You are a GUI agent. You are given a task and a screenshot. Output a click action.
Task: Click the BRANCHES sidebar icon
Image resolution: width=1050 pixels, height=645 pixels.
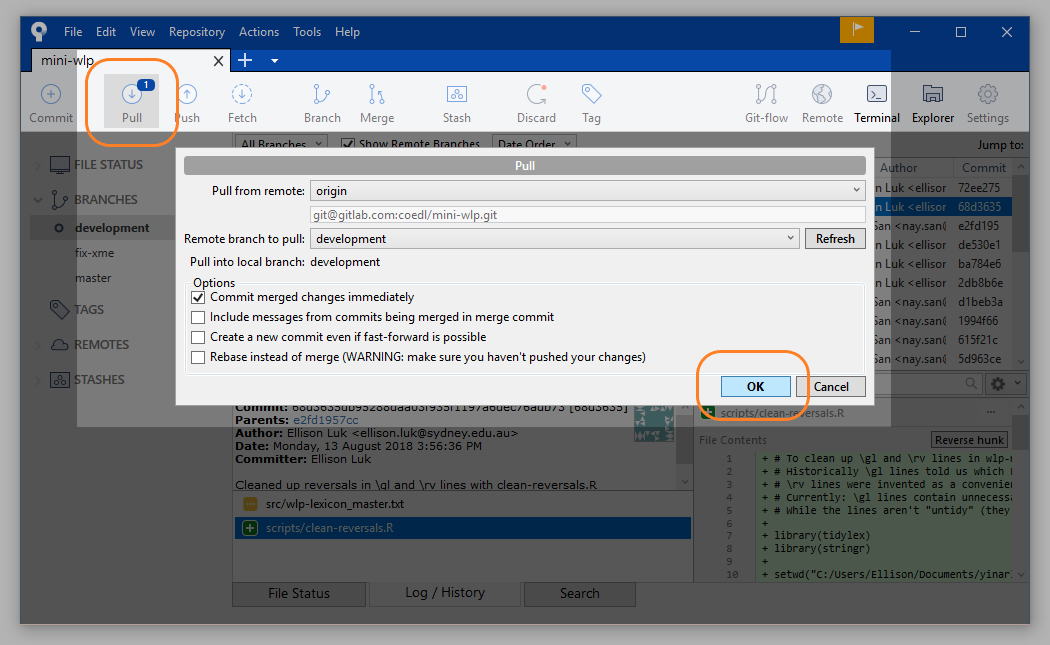(60, 200)
